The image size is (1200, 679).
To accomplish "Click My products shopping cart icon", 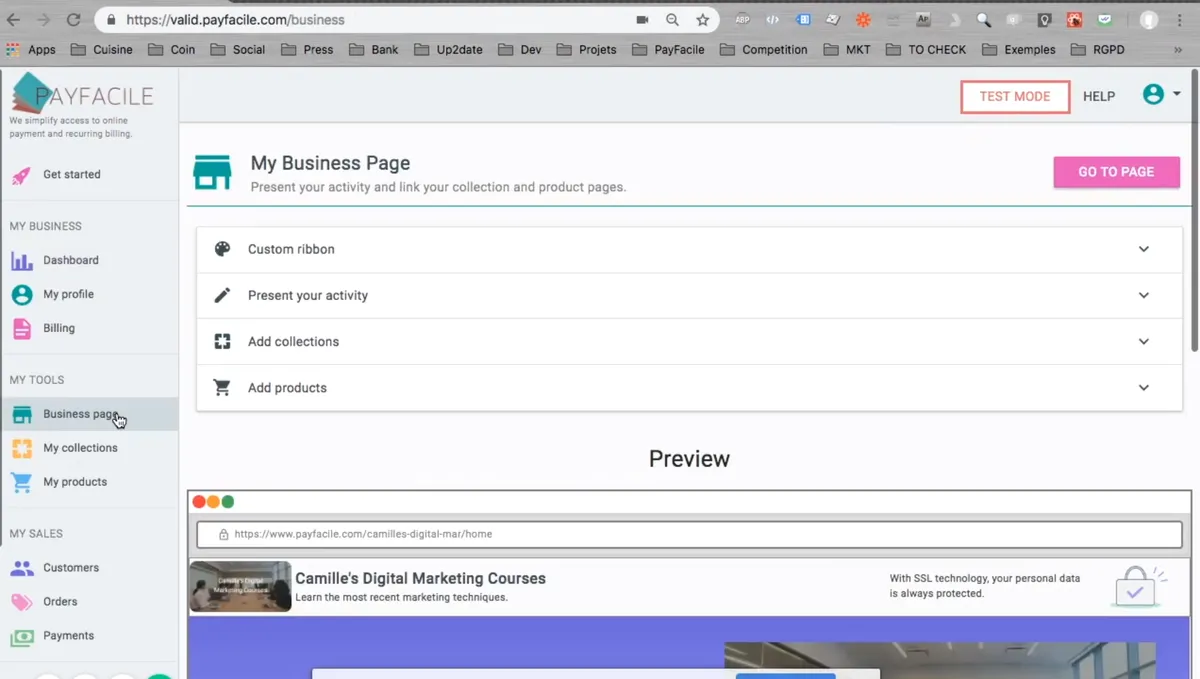I will tap(21, 483).
